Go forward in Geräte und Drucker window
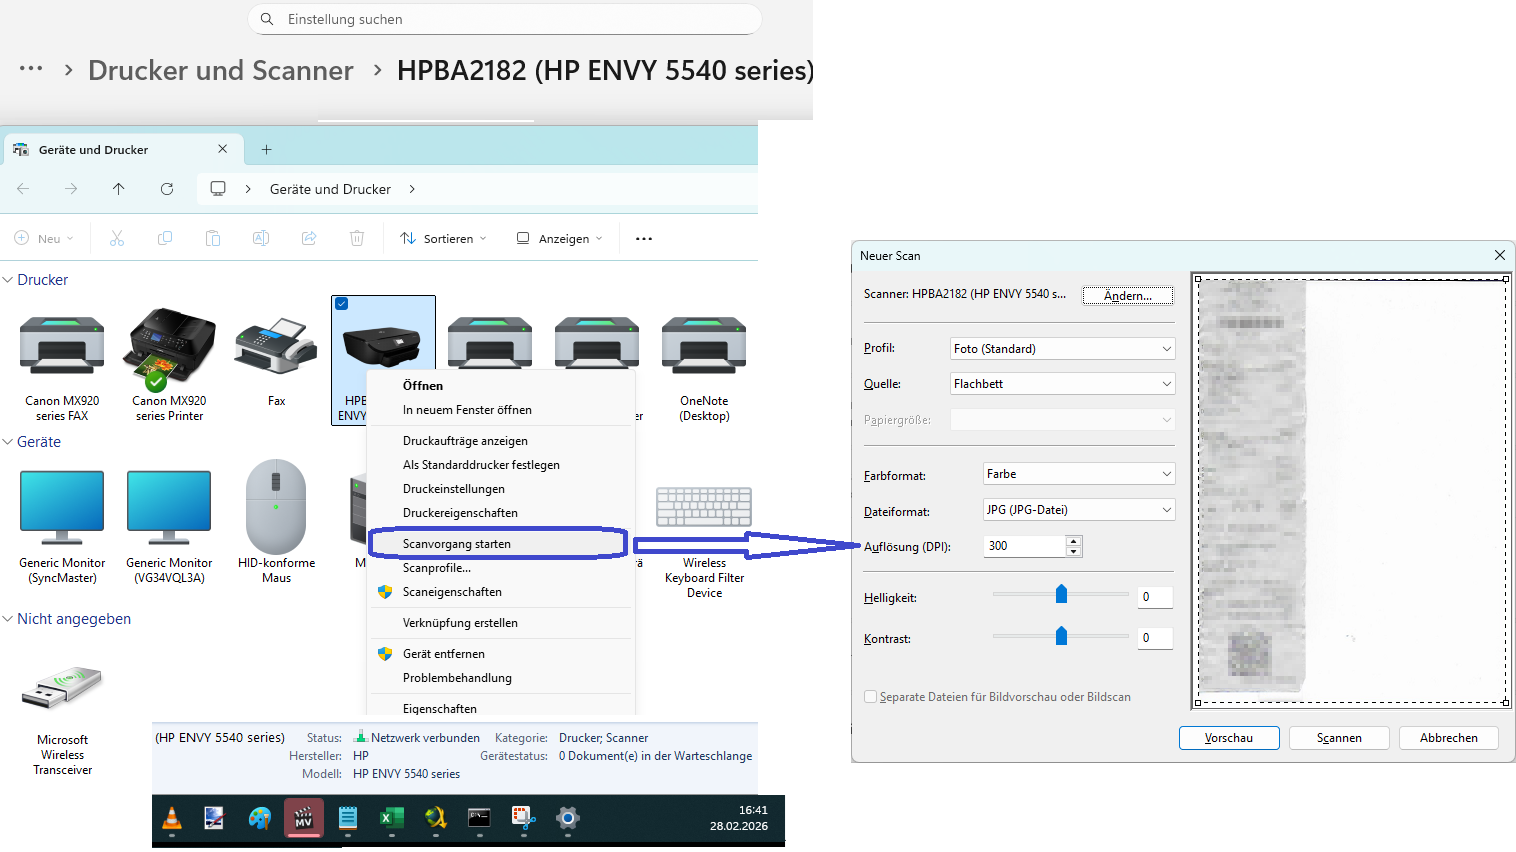 [x=71, y=189]
